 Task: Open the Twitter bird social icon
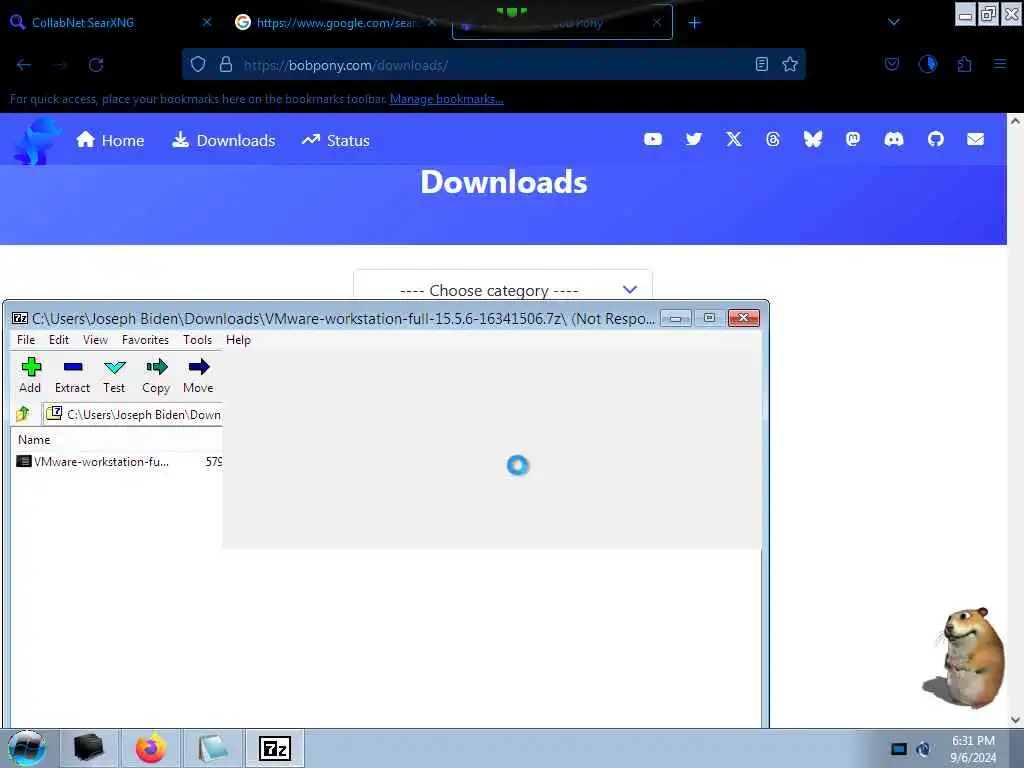694,139
